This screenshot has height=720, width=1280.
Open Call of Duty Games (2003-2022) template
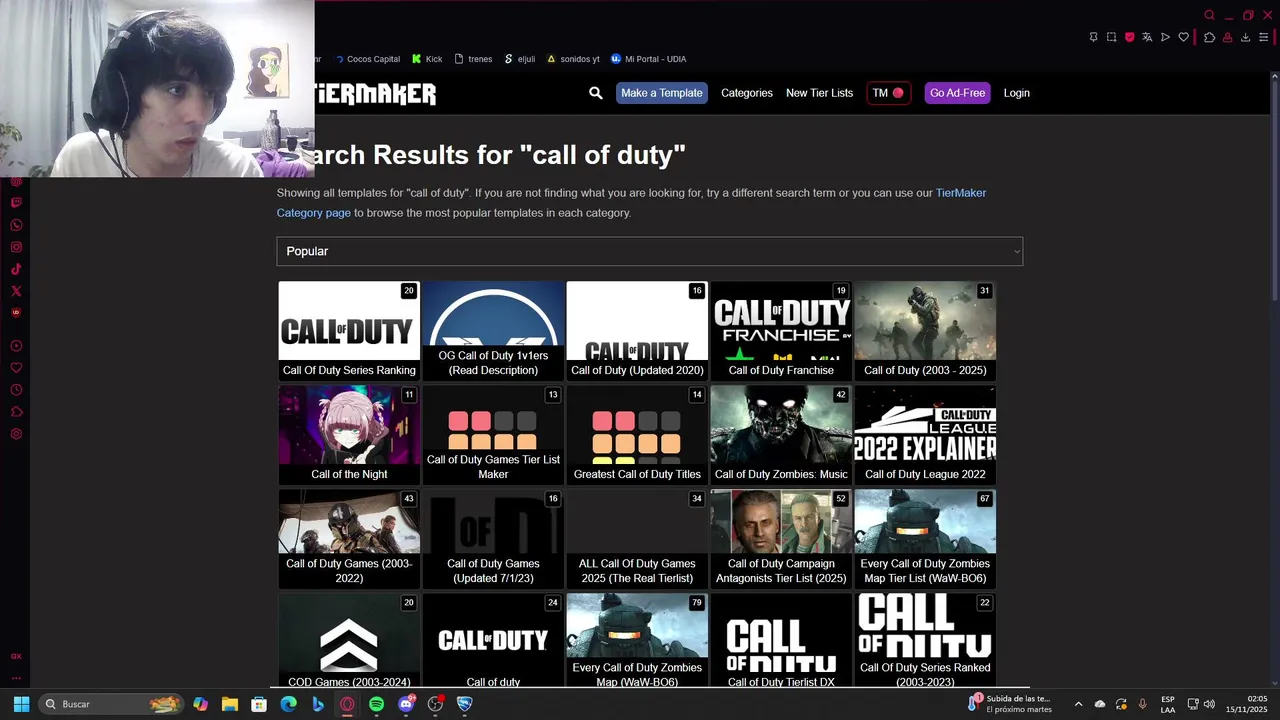coord(349,539)
